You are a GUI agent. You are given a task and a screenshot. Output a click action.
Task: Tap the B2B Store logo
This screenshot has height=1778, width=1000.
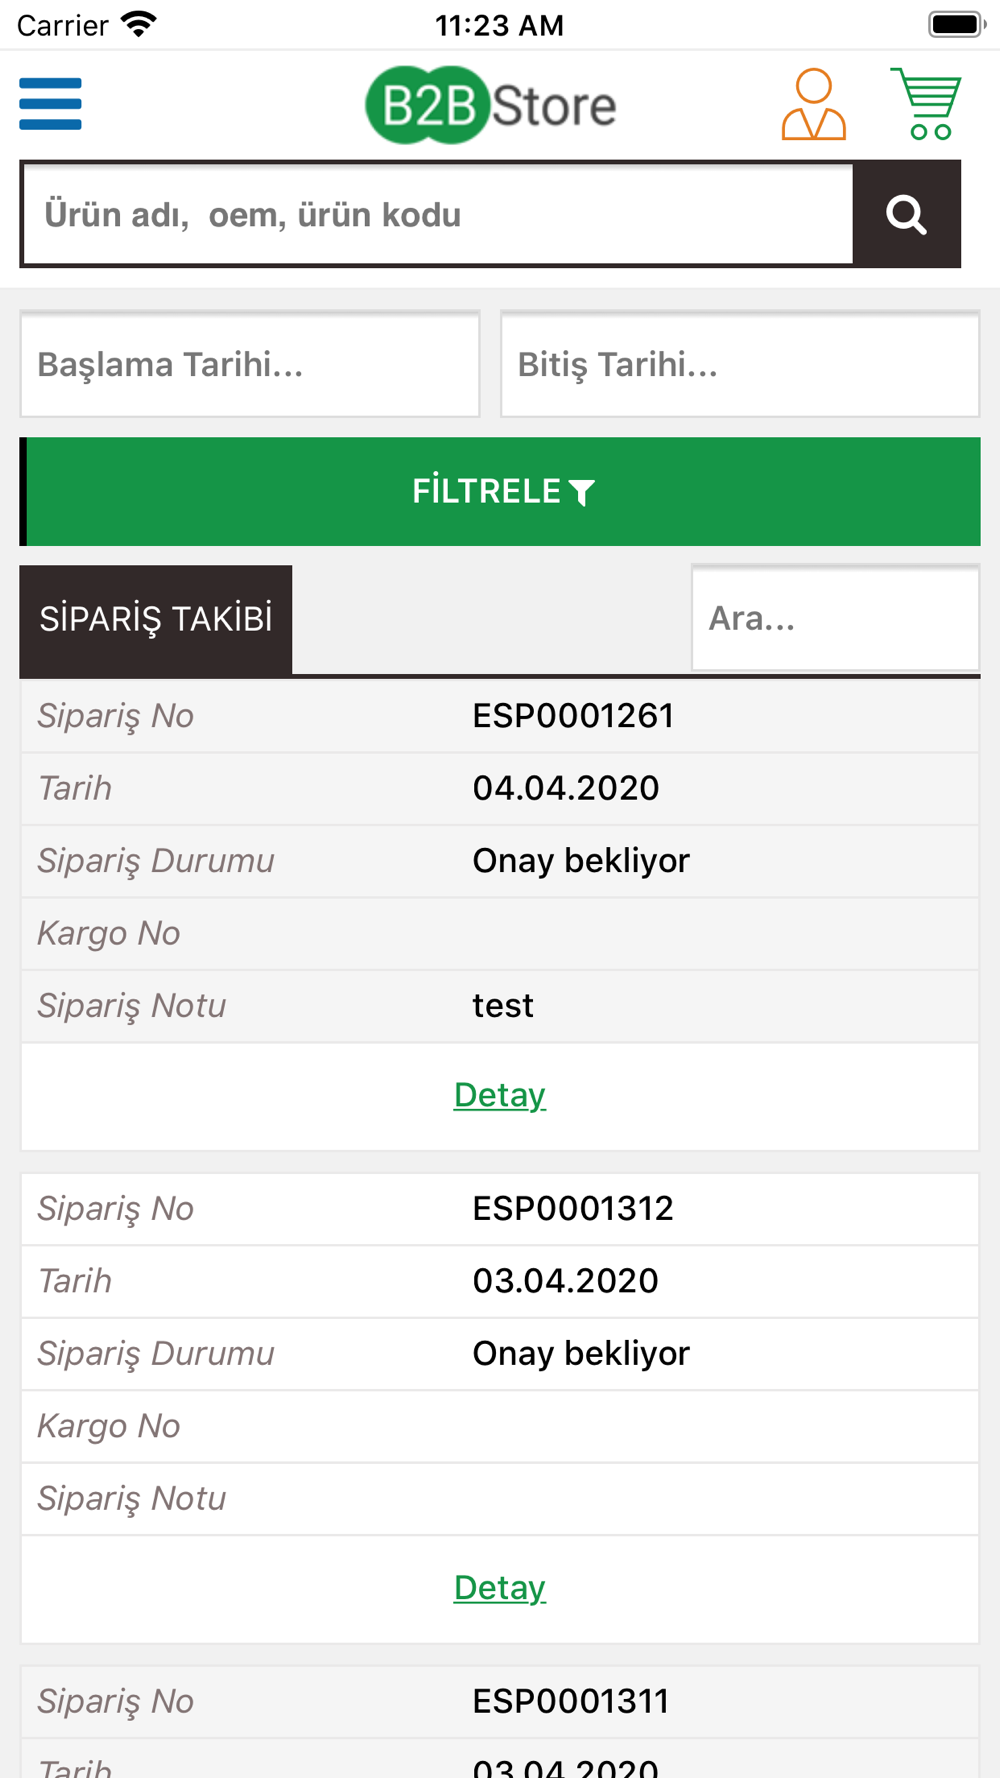click(490, 105)
